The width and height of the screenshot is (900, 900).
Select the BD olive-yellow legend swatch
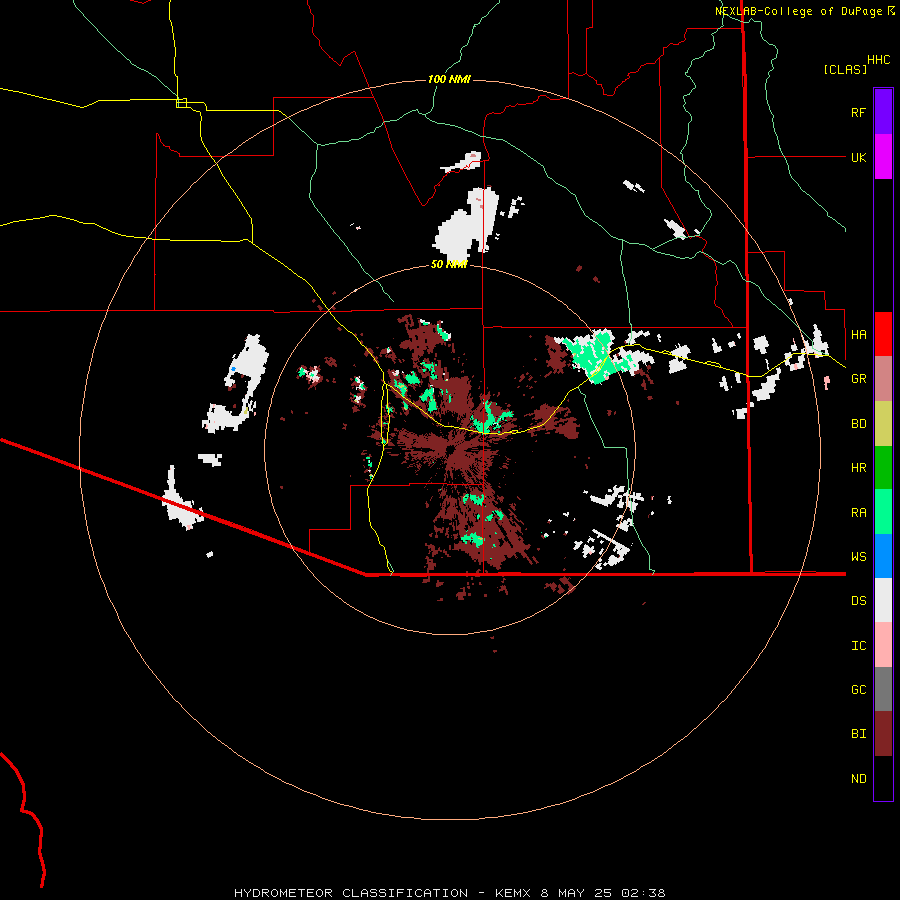(883, 424)
